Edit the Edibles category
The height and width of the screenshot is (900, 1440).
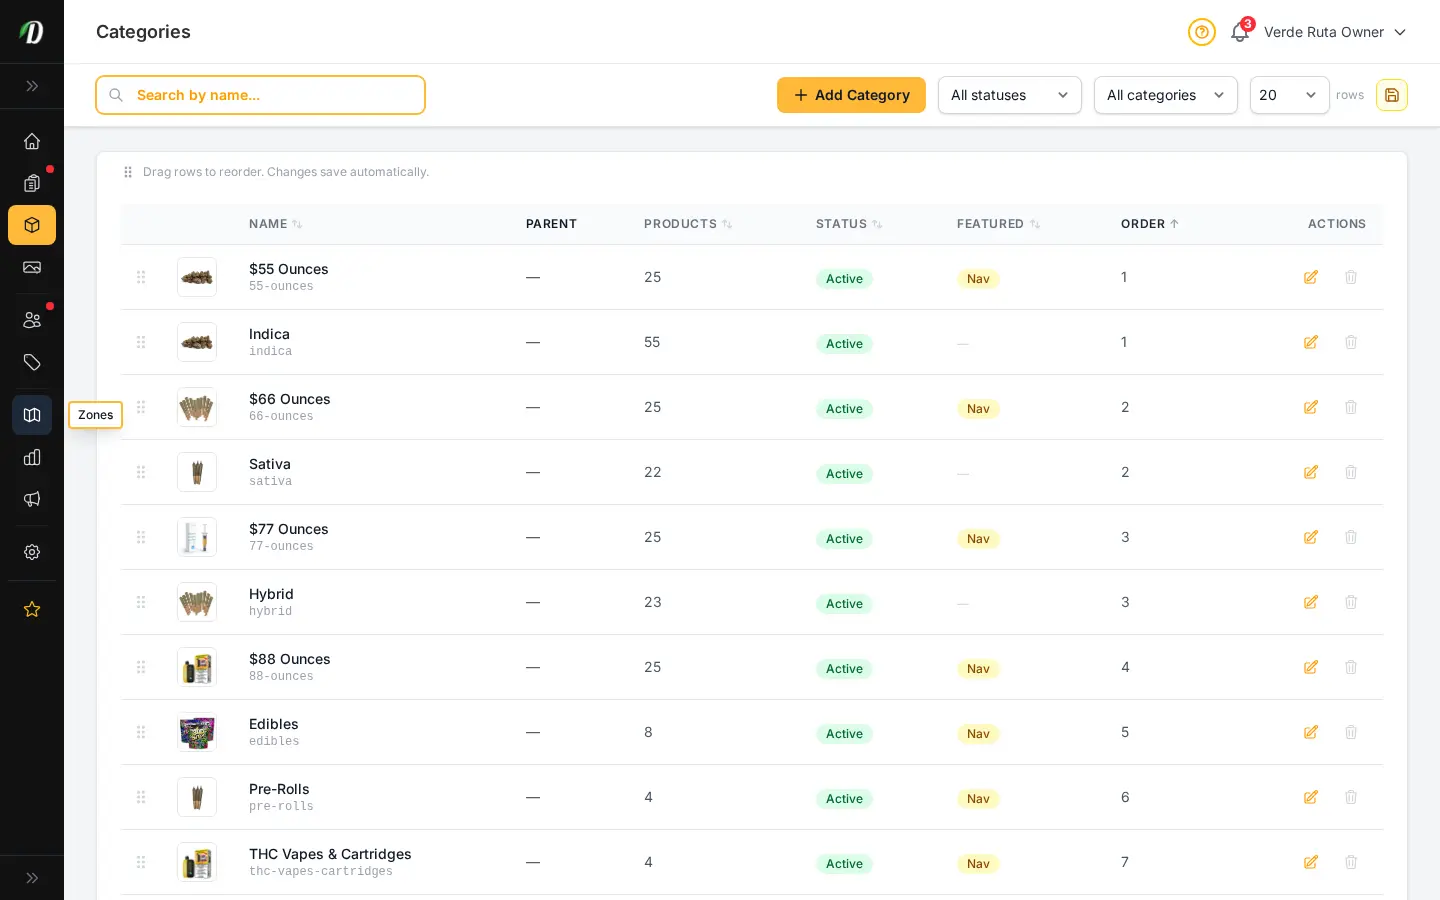[1311, 732]
